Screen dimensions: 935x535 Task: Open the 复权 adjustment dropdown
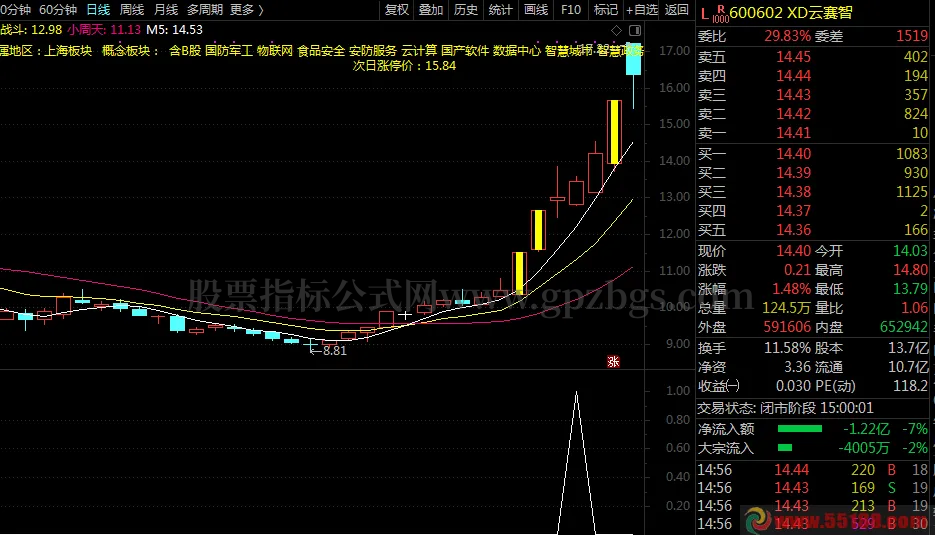pyautogui.click(x=397, y=10)
